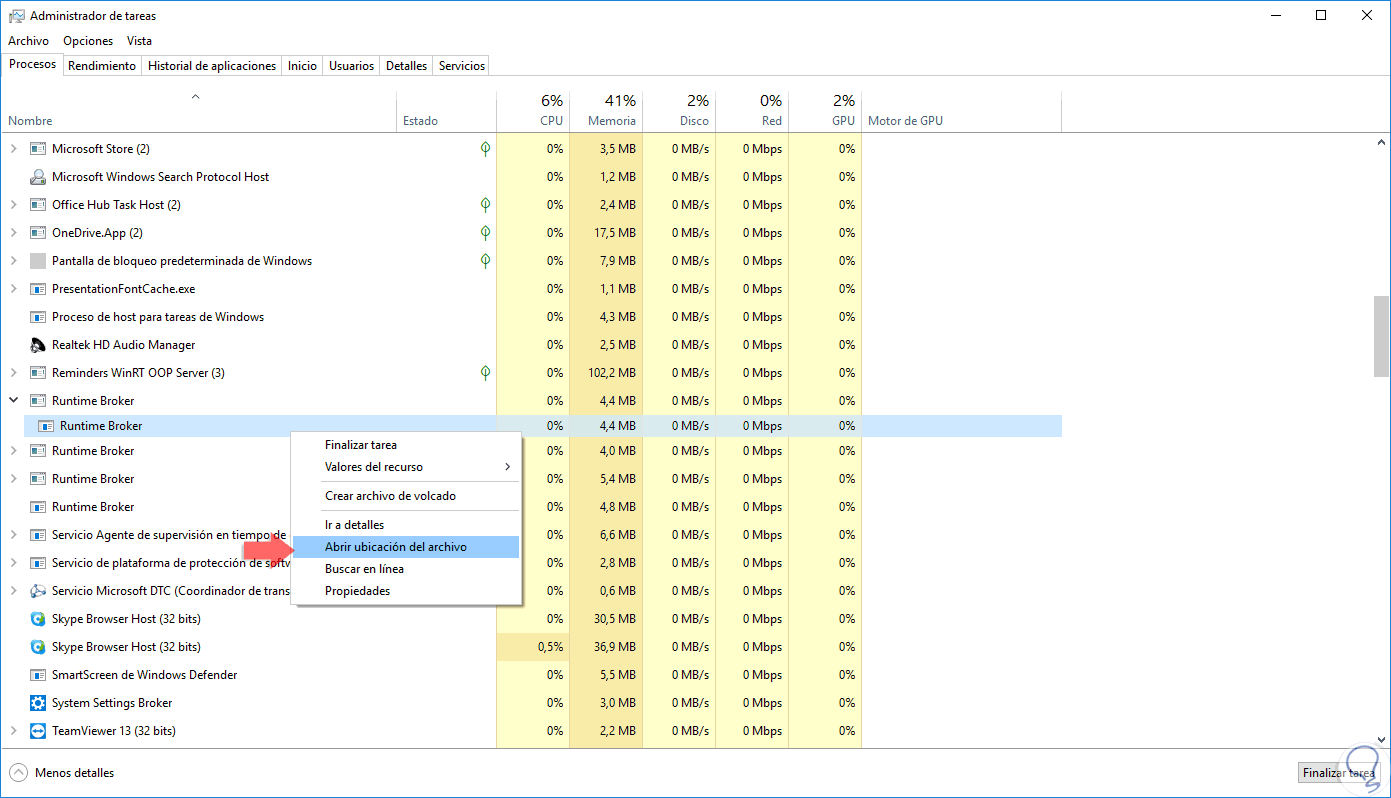The height and width of the screenshot is (798, 1391).
Task: Click the suspended leaf icon for Pantalla de bloqueo
Action: [485, 261]
